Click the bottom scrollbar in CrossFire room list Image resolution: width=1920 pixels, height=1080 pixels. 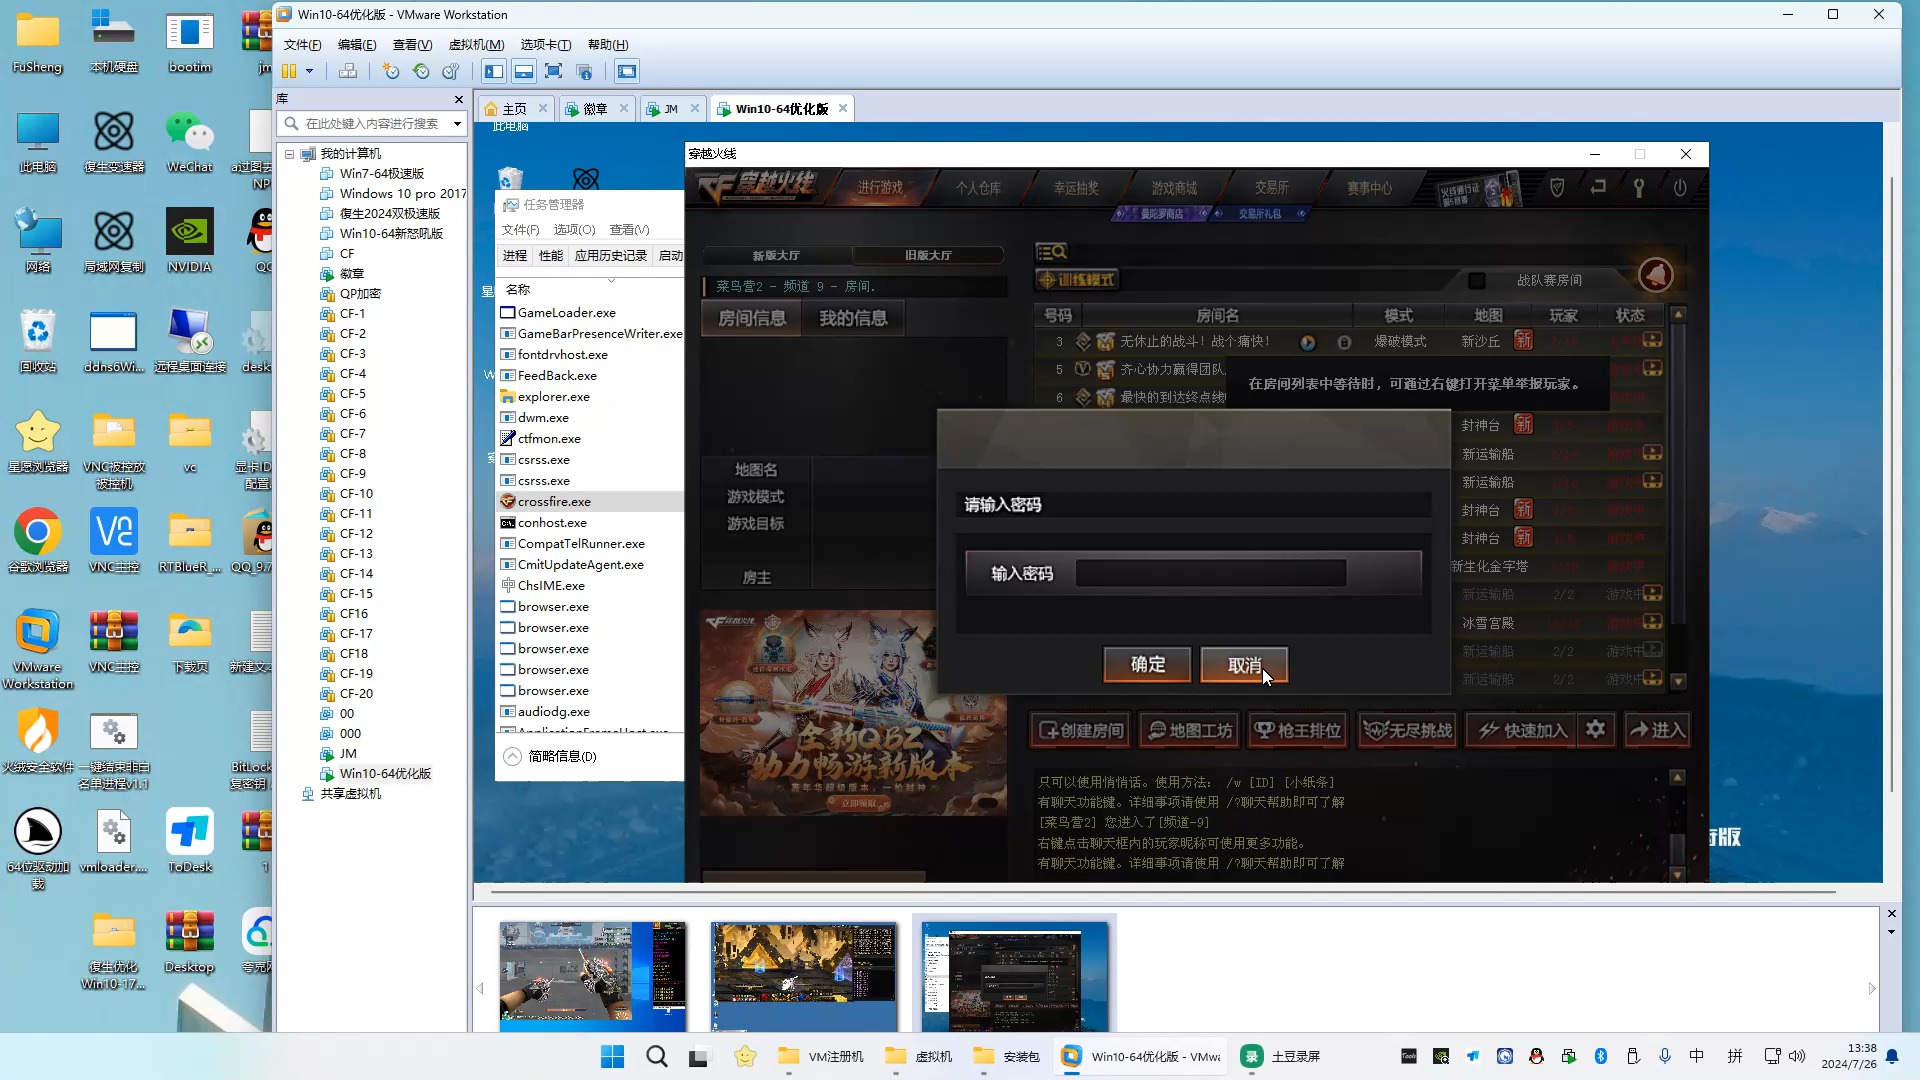[x=1677, y=684]
